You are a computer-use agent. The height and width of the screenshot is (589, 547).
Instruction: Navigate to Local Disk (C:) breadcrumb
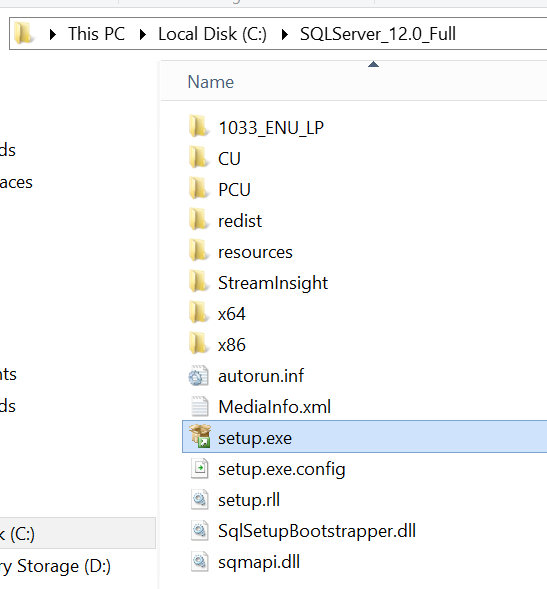212,34
